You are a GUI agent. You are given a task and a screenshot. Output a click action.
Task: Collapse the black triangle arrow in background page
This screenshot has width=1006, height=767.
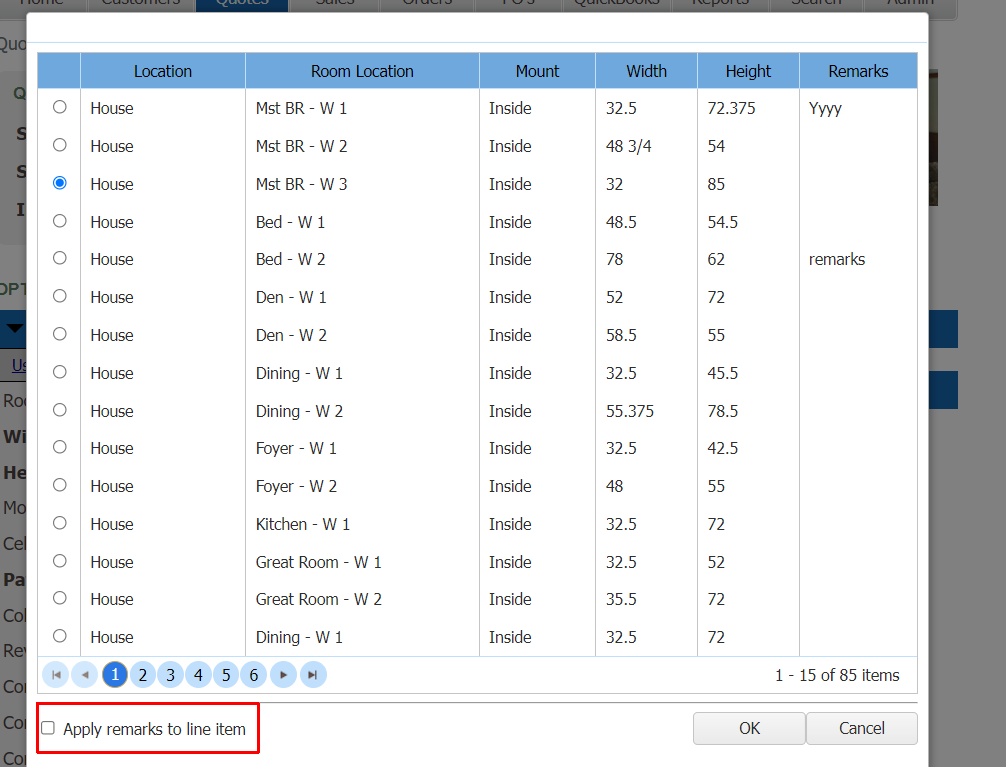pos(15,329)
